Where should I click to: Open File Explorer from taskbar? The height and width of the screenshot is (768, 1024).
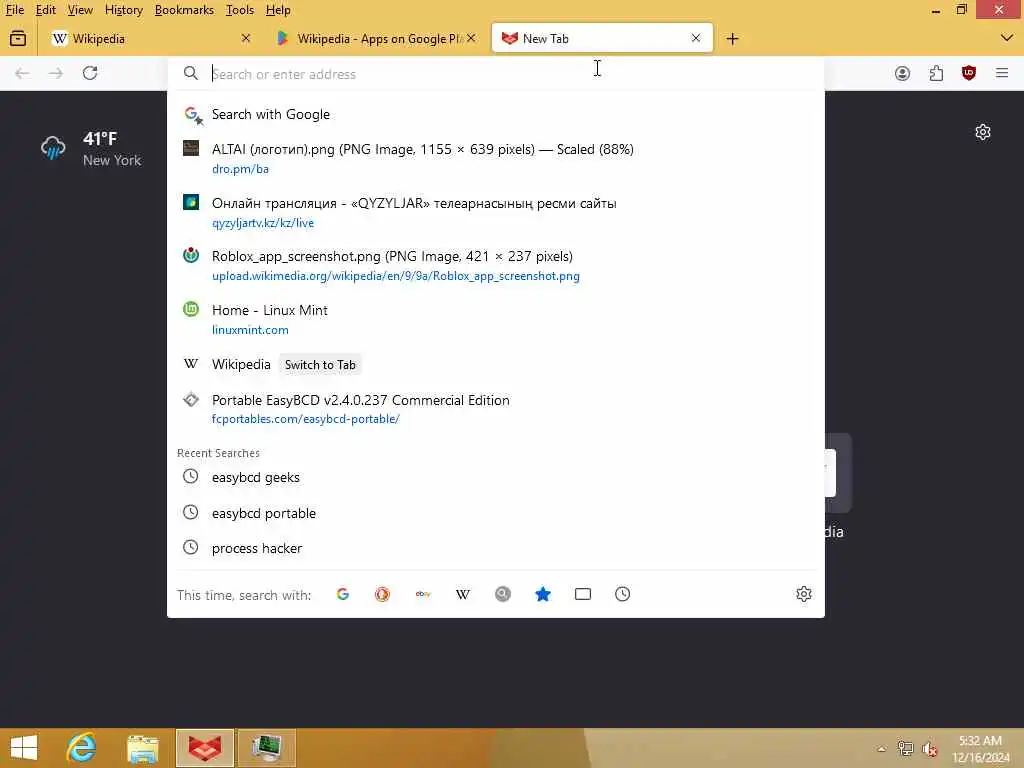(142, 748)
